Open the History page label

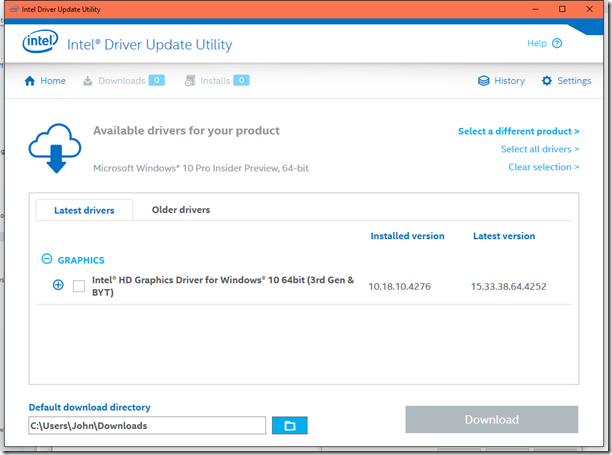point(509,81)
